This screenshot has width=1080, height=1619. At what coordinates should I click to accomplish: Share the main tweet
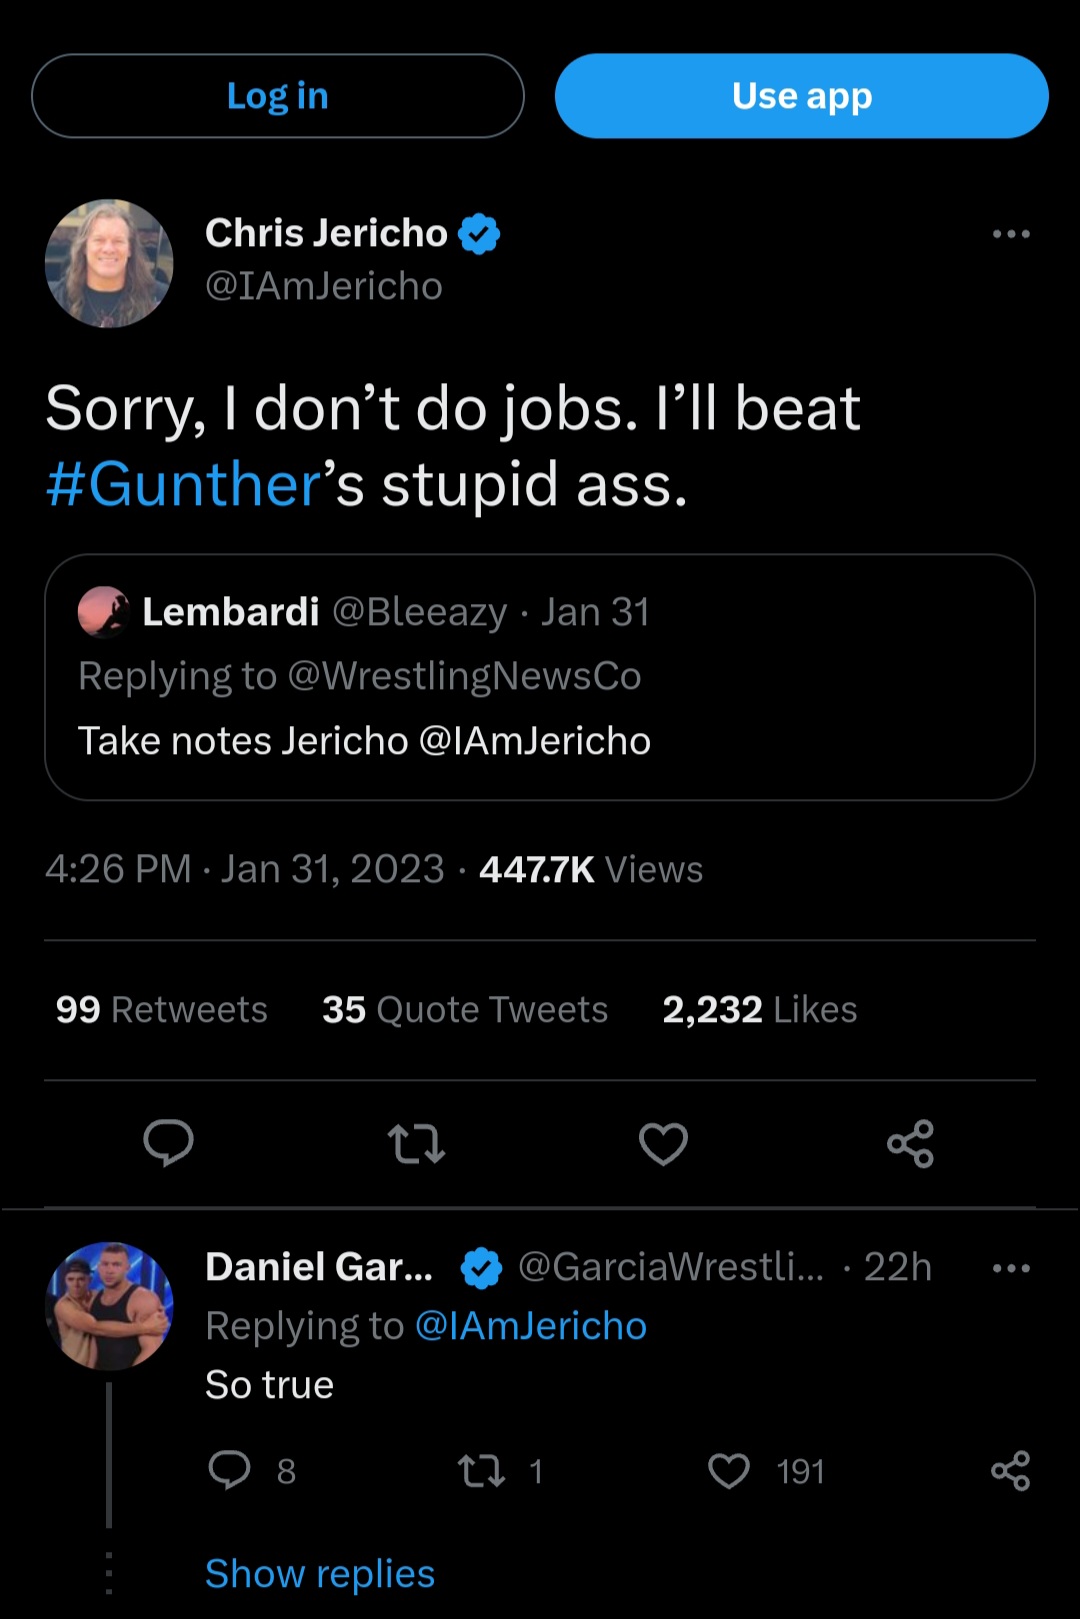point(910,1143)
